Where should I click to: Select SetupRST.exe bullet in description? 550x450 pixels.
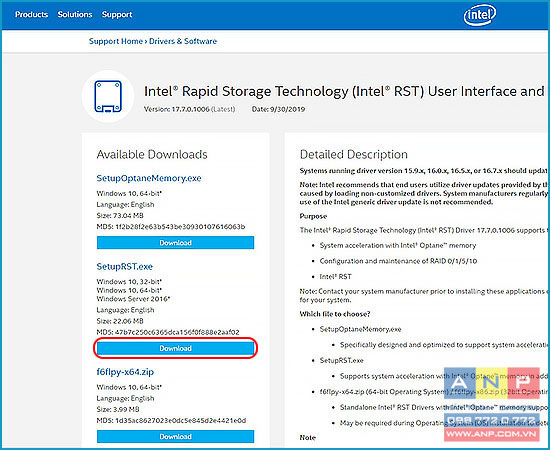coord(341,361)
